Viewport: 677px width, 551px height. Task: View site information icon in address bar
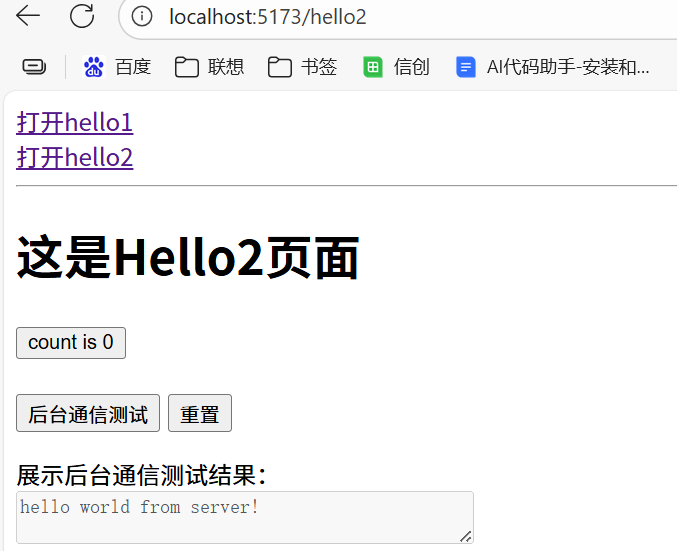pyautogui.click(x=142, y=17)
